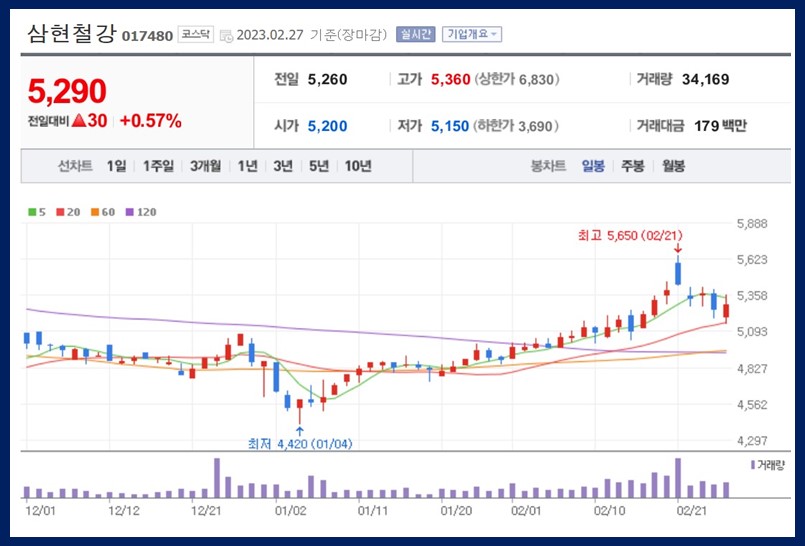Click the 02/21 date axis label
The width and height of the screenshot is (805, 546).
691,511
